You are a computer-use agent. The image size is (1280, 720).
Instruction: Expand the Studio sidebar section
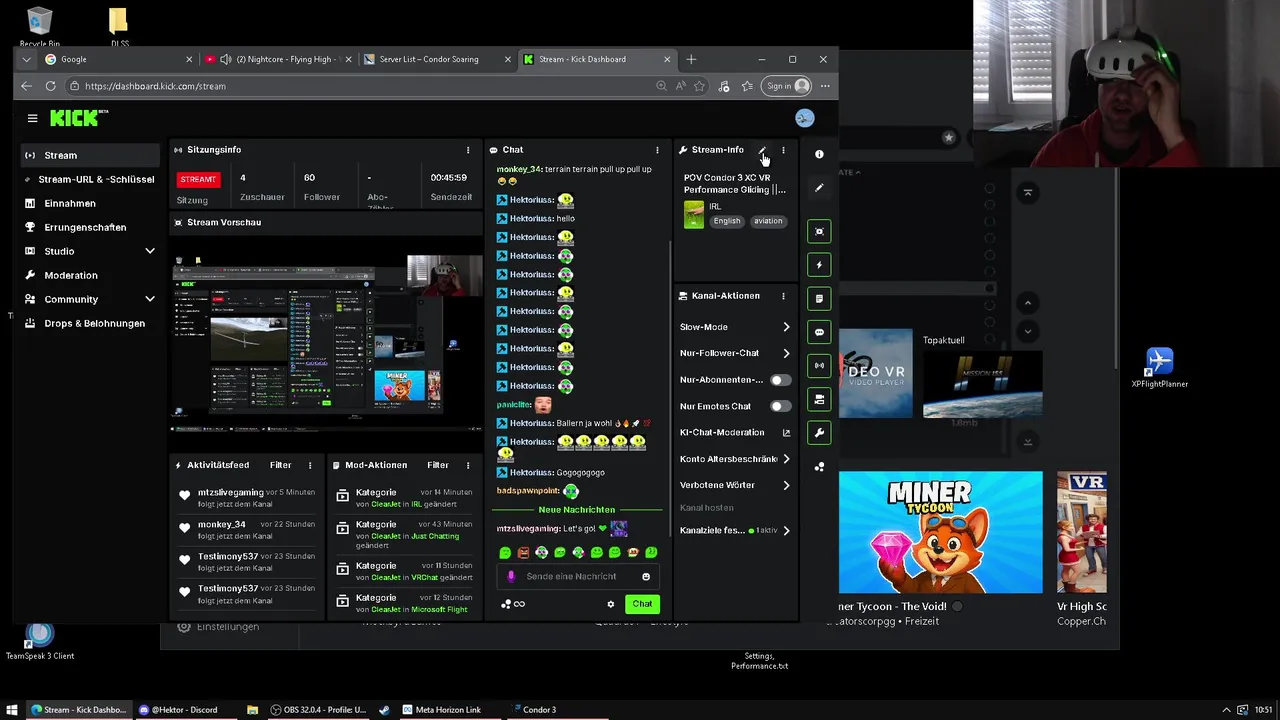(150, 251)
